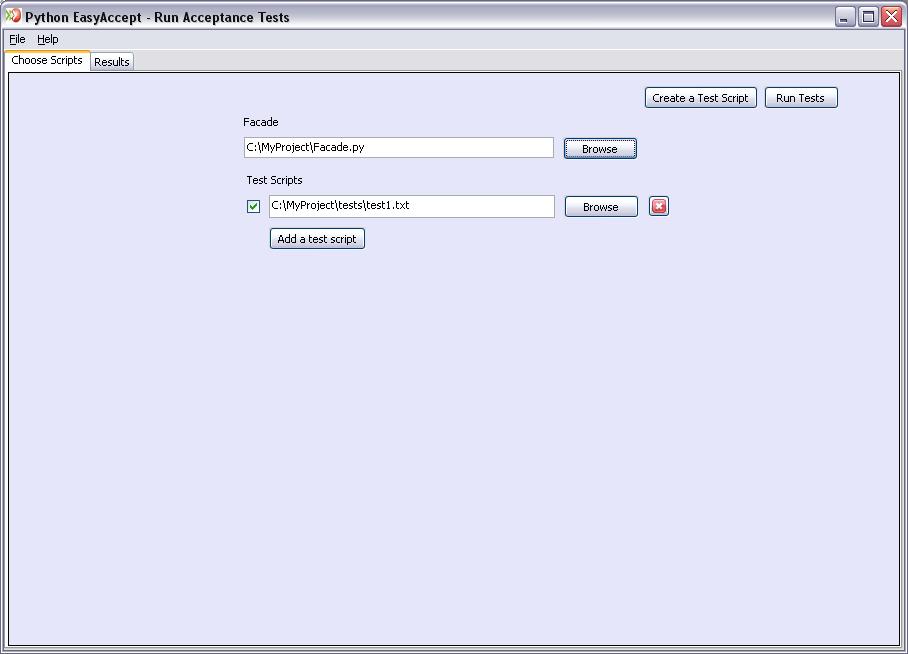Image resolution: width=908 pixels, height=654 pixels.
Task: Switch to the Results tab
Action: pyautogui.click(x=111, y=62)
